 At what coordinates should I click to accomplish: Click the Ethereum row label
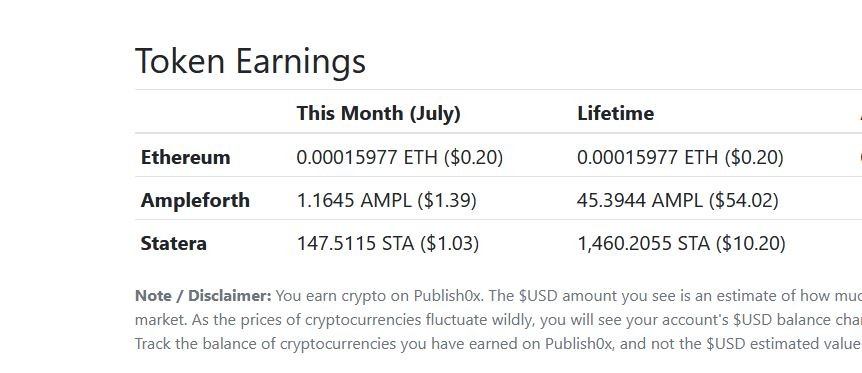[x=185, y=157]
